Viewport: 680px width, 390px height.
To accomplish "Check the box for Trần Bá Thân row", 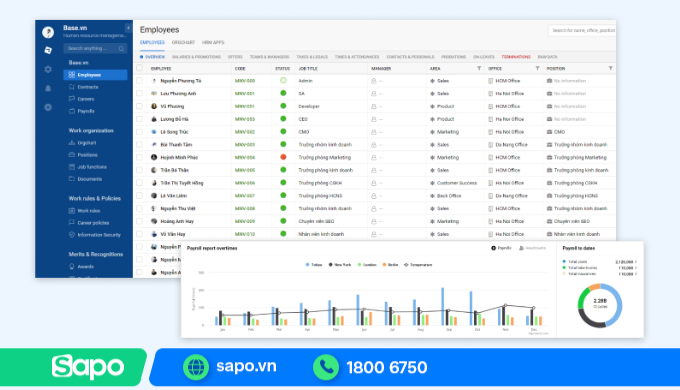I will click(139, 170).
